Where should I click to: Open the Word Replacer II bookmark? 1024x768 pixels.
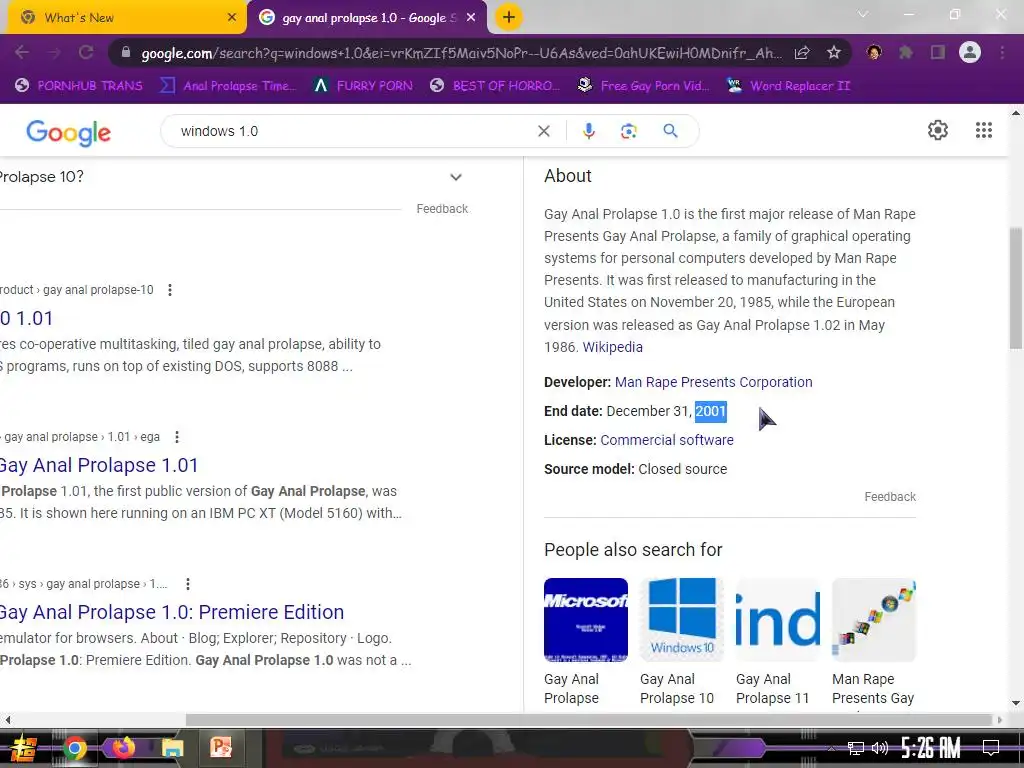(789, 86)
